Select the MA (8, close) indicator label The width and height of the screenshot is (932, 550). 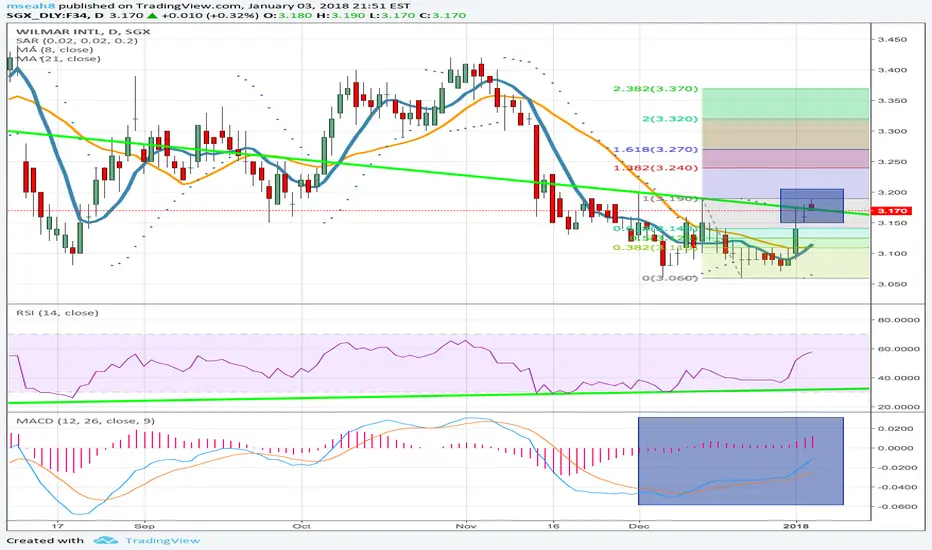click(54, 49)
